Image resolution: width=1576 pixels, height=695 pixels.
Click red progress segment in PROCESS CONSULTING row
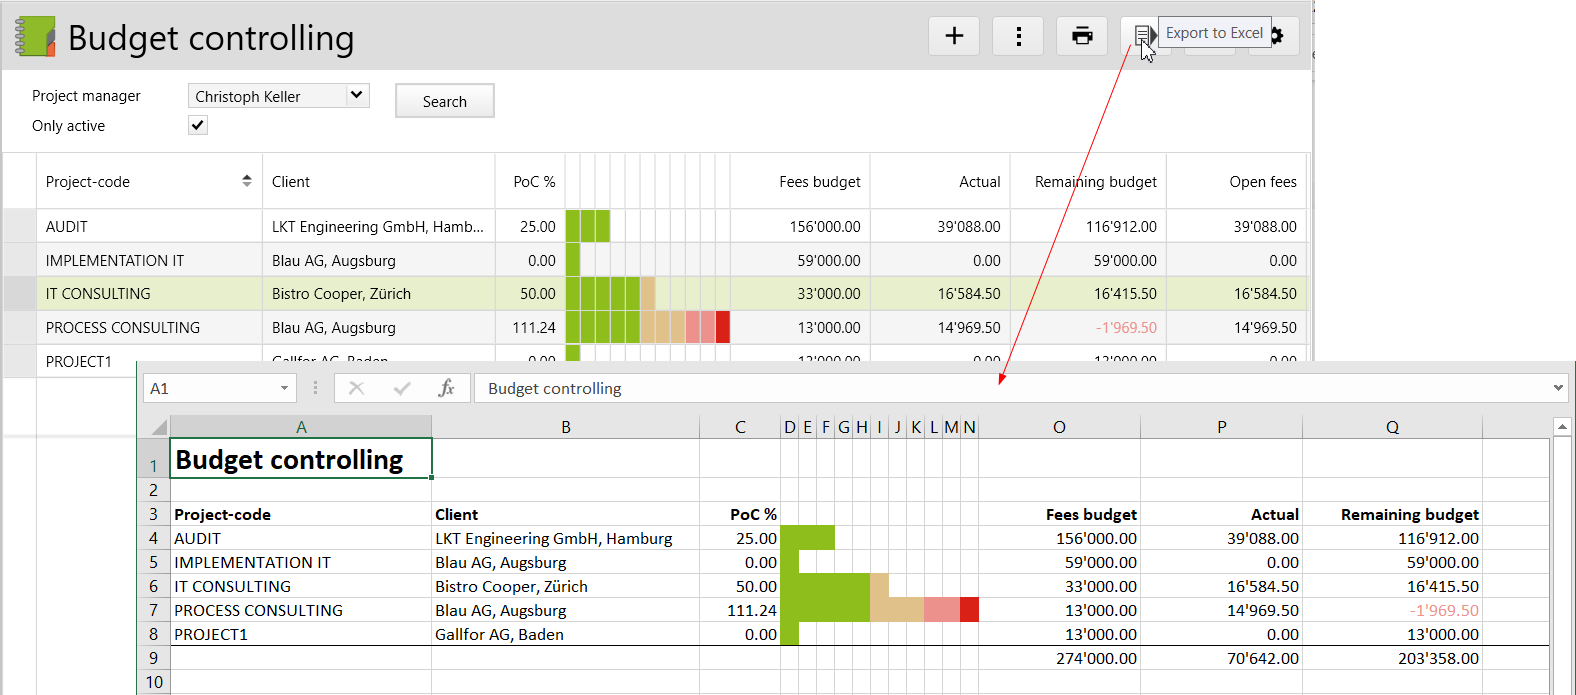[x=722, y=327]
